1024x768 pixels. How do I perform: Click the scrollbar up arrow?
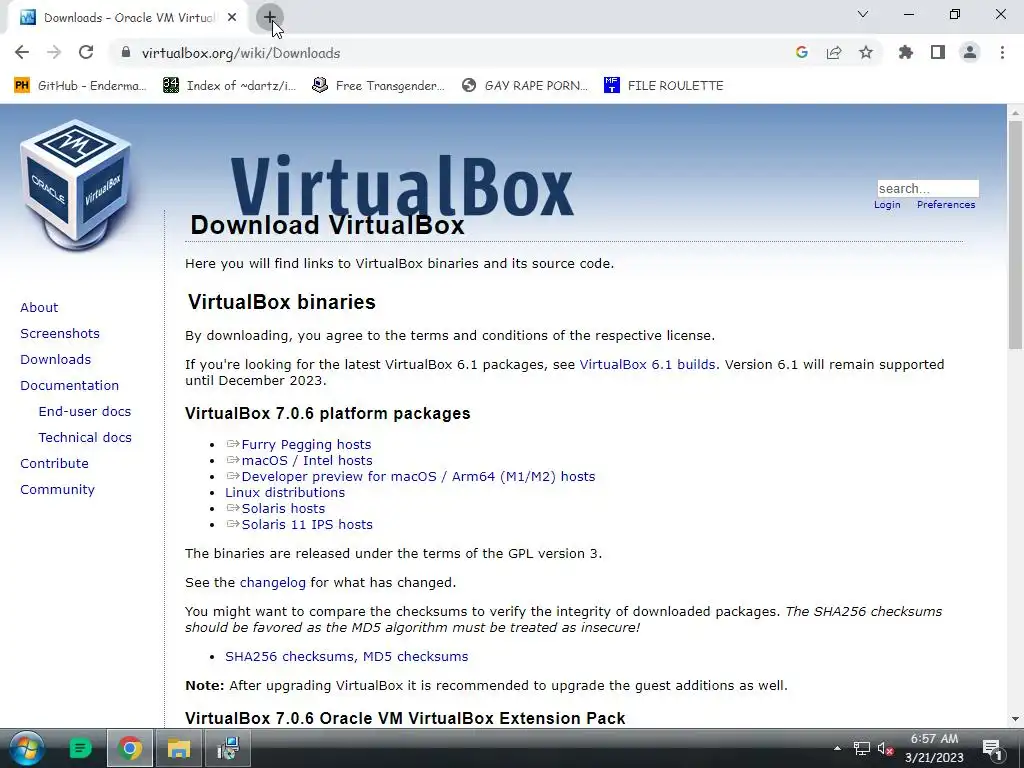click(x=1015, y=112)
